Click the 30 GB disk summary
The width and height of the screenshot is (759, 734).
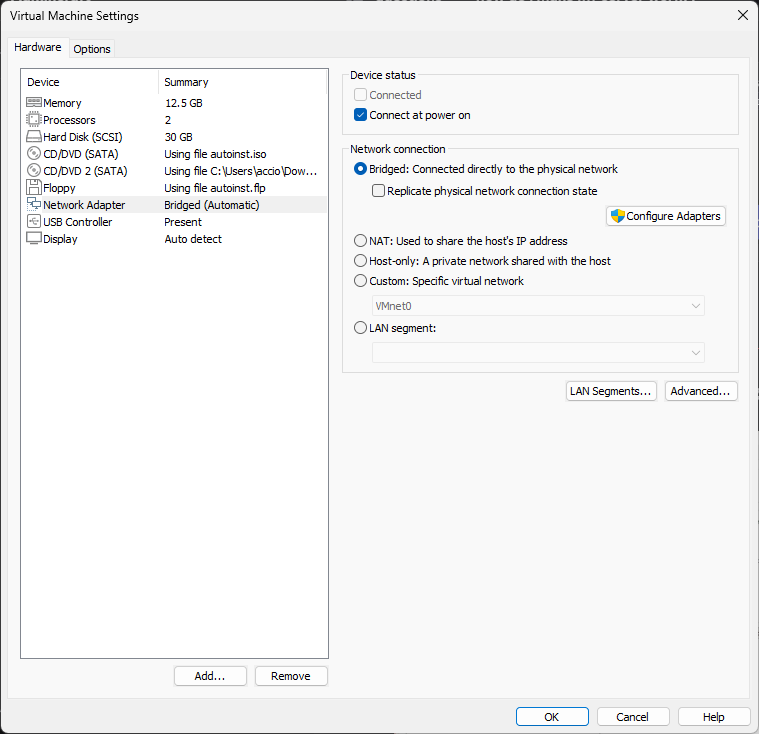(x=179, y=137)
